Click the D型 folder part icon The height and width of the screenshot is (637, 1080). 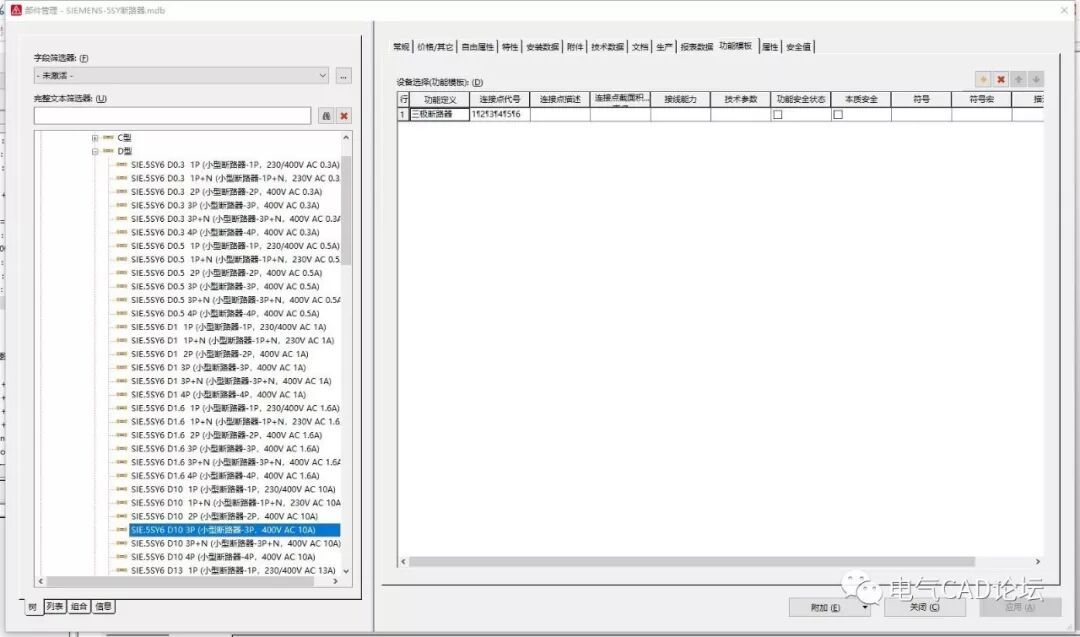108,151
